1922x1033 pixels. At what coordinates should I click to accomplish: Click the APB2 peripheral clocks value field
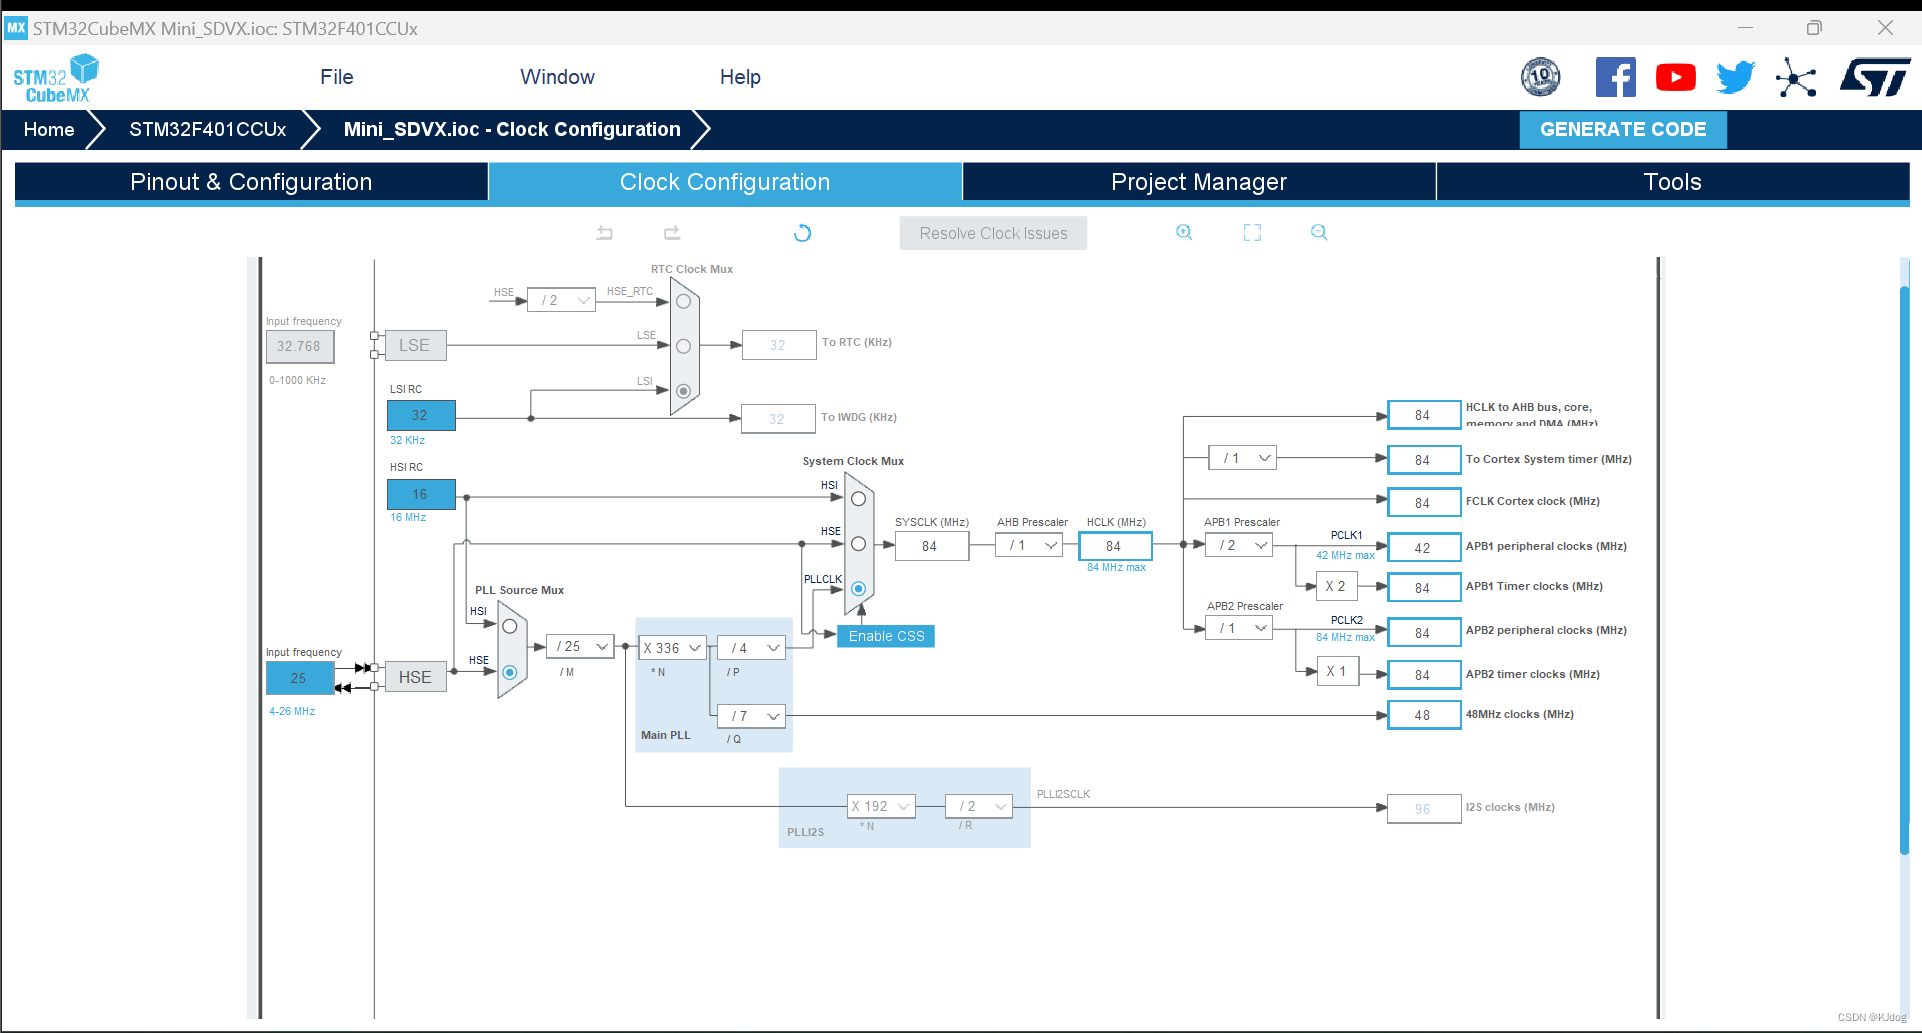coord(1423,633)
